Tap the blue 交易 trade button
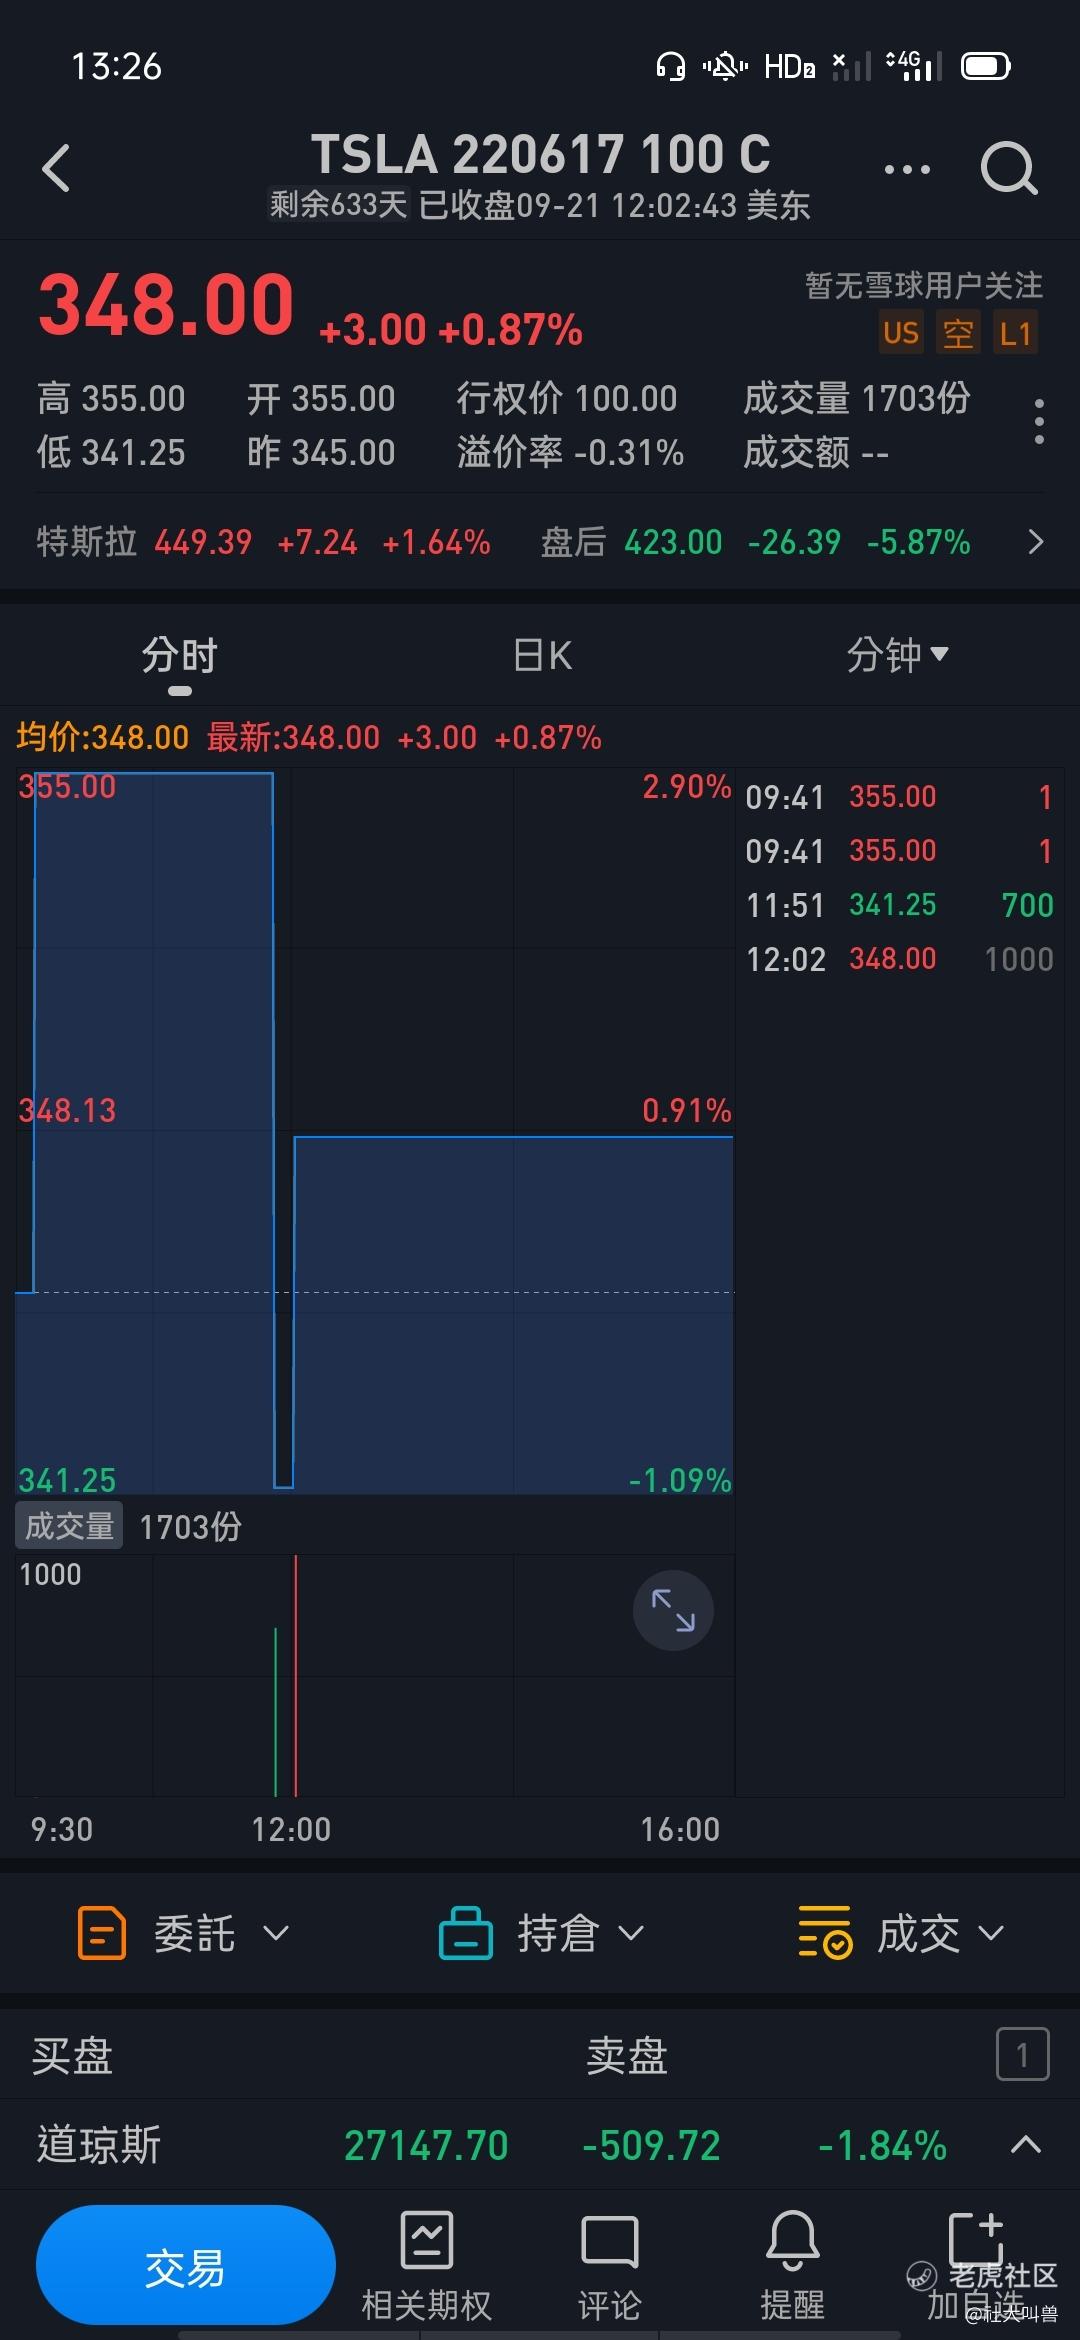This screenshot has width=1080, height=2340. (186, 2265)
